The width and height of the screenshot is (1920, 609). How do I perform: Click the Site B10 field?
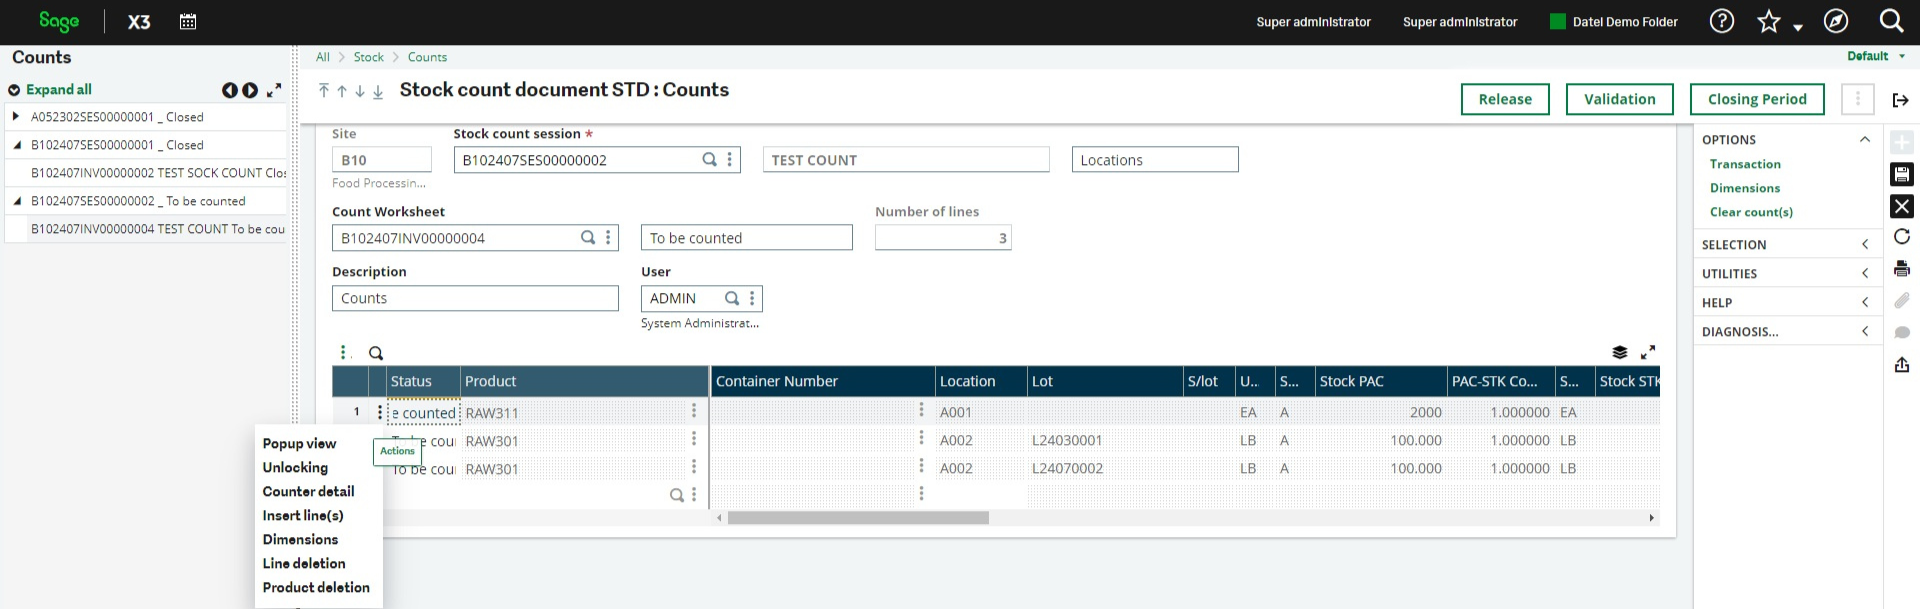tap(381, 159)
